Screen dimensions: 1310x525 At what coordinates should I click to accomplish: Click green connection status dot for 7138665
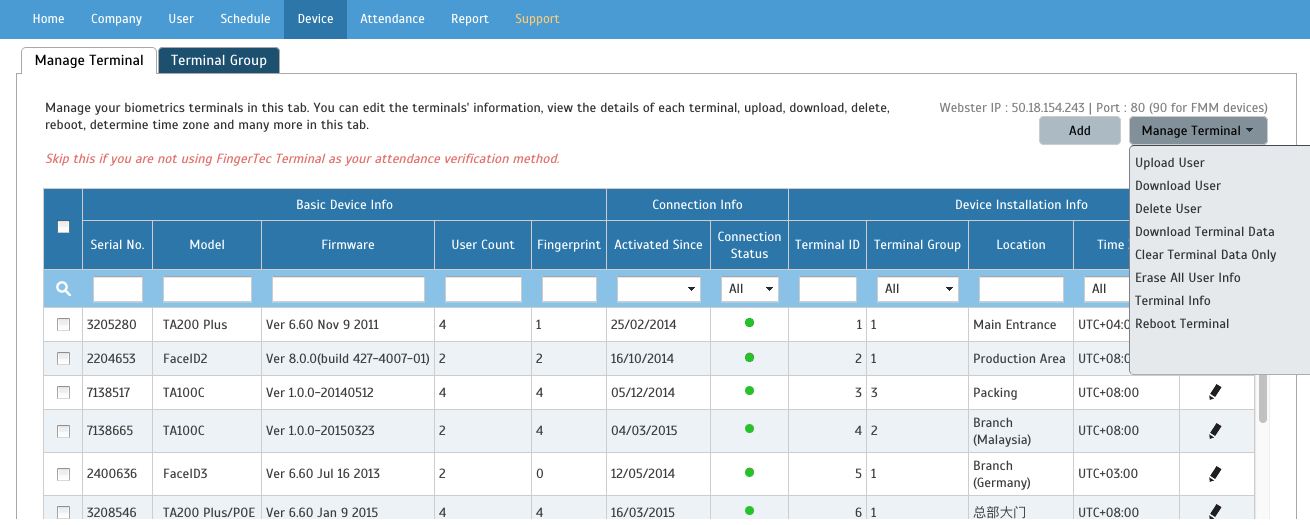[x=749, y=429]
